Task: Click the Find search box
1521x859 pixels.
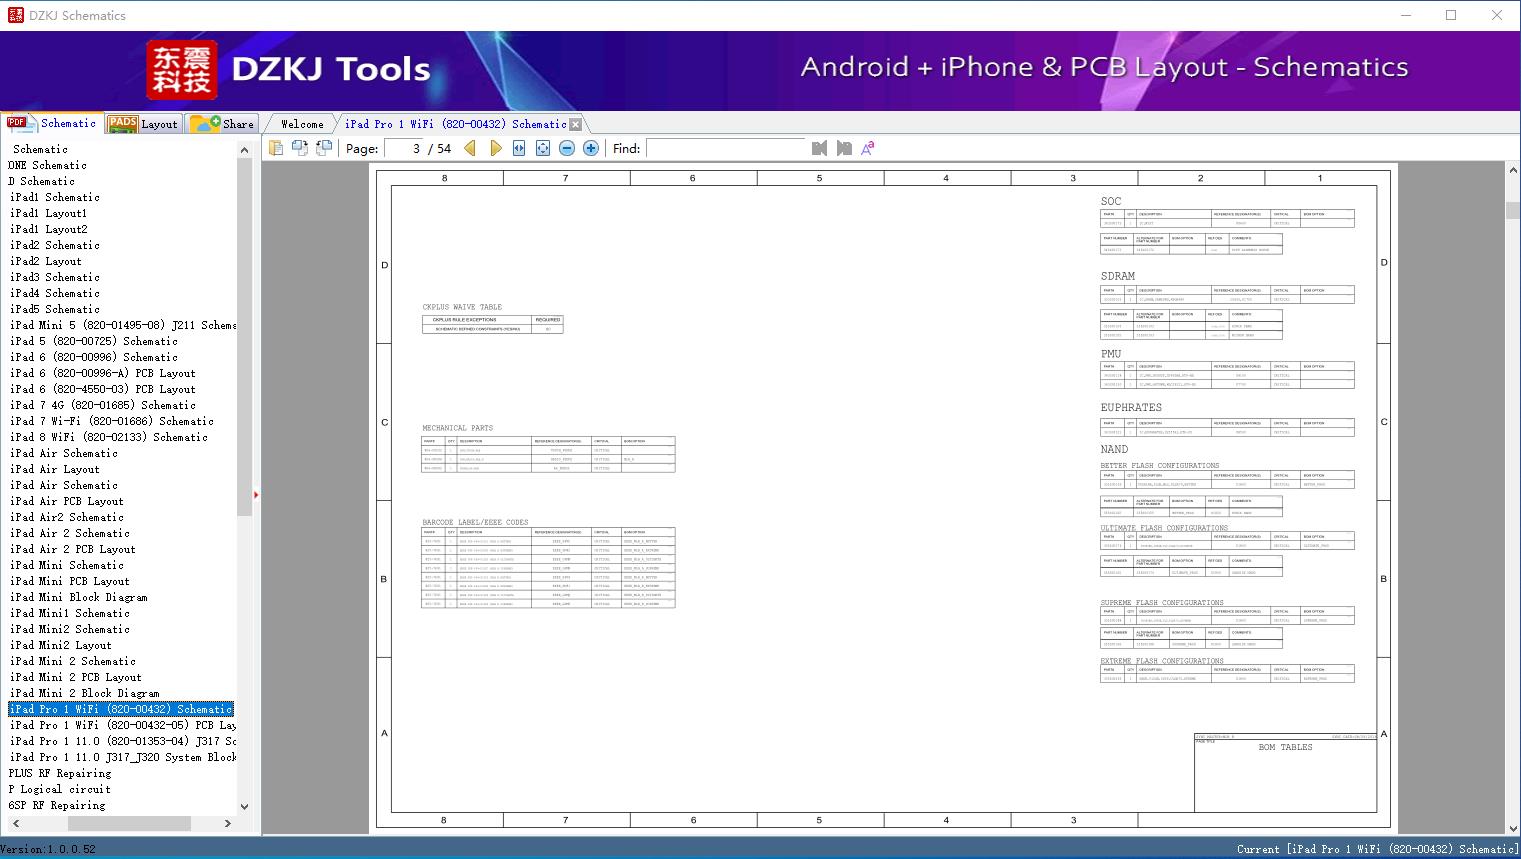Action: [x=726, y=148]
